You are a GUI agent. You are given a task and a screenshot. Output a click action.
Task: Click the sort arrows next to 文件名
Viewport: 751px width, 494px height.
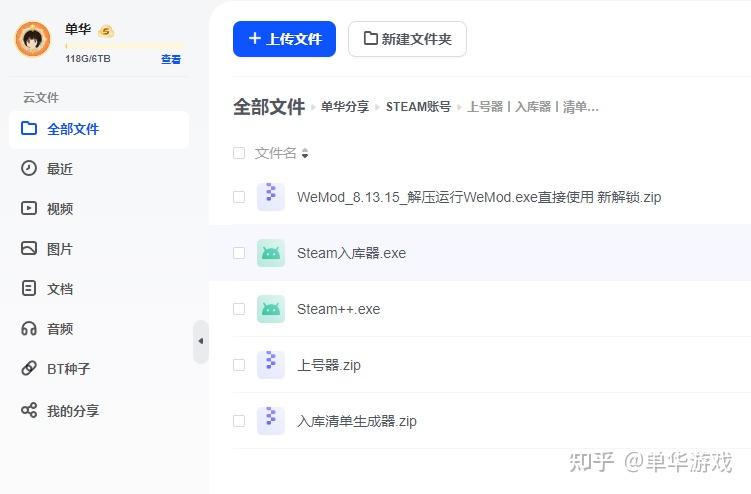pos(305,153)
